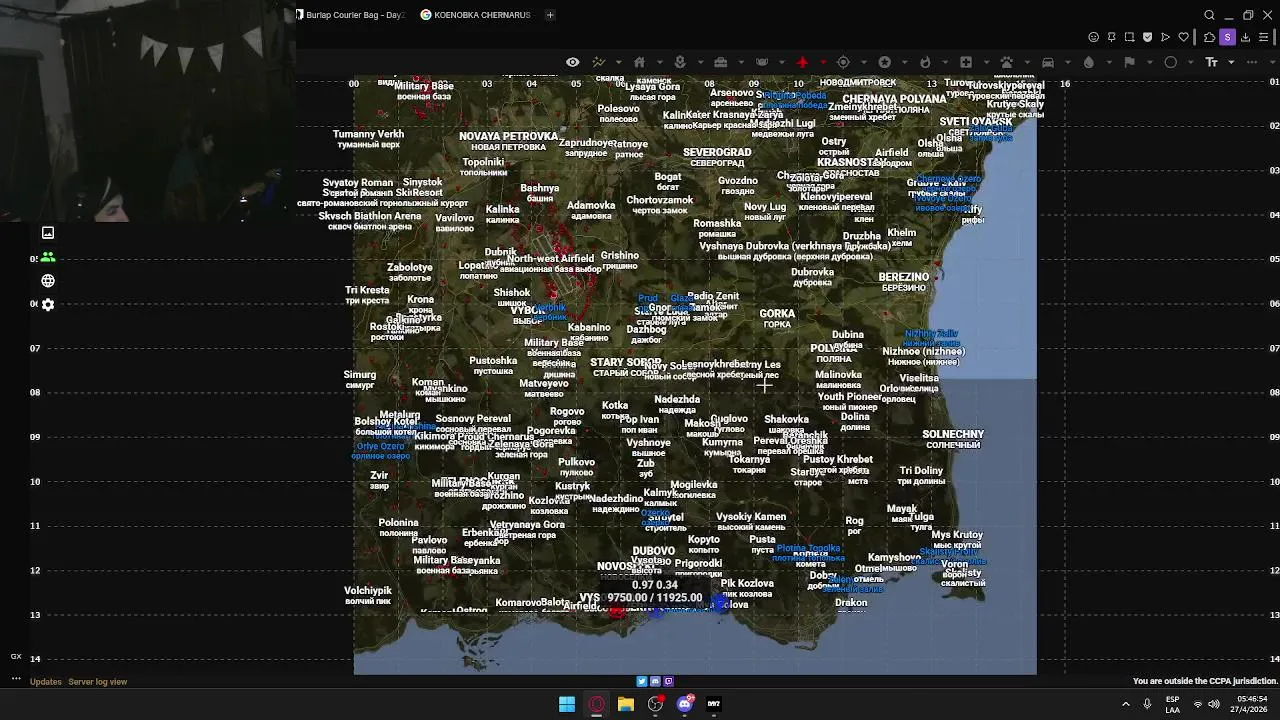The width and height of the screenshot is (1280, 720).
Task: Select the route path marker tool
Action: tap(598, 62)
